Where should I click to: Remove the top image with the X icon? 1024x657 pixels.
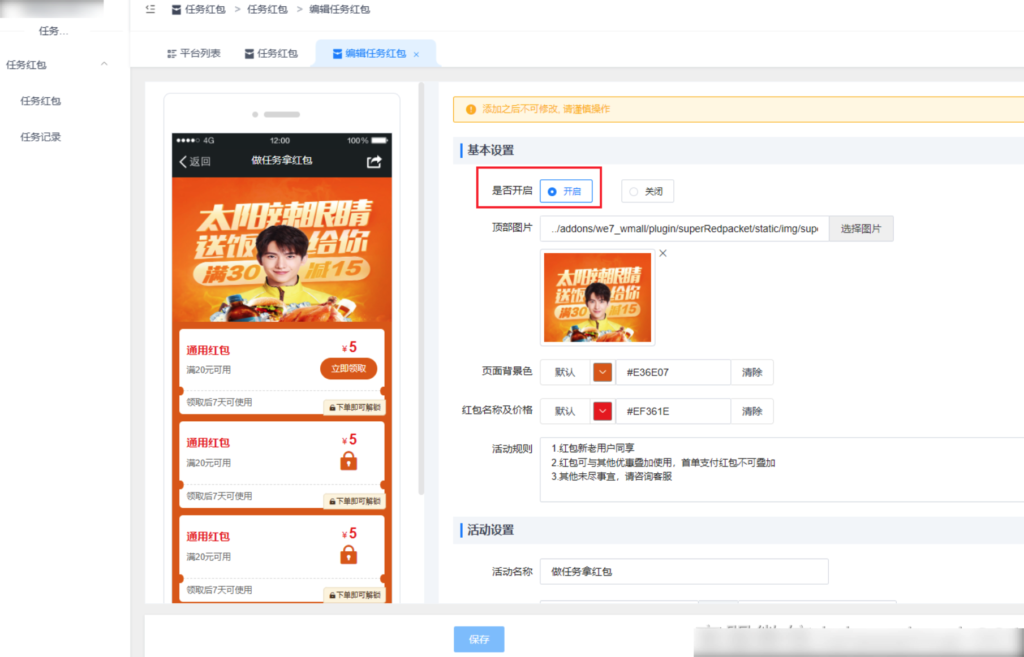(x=663, y=254)
